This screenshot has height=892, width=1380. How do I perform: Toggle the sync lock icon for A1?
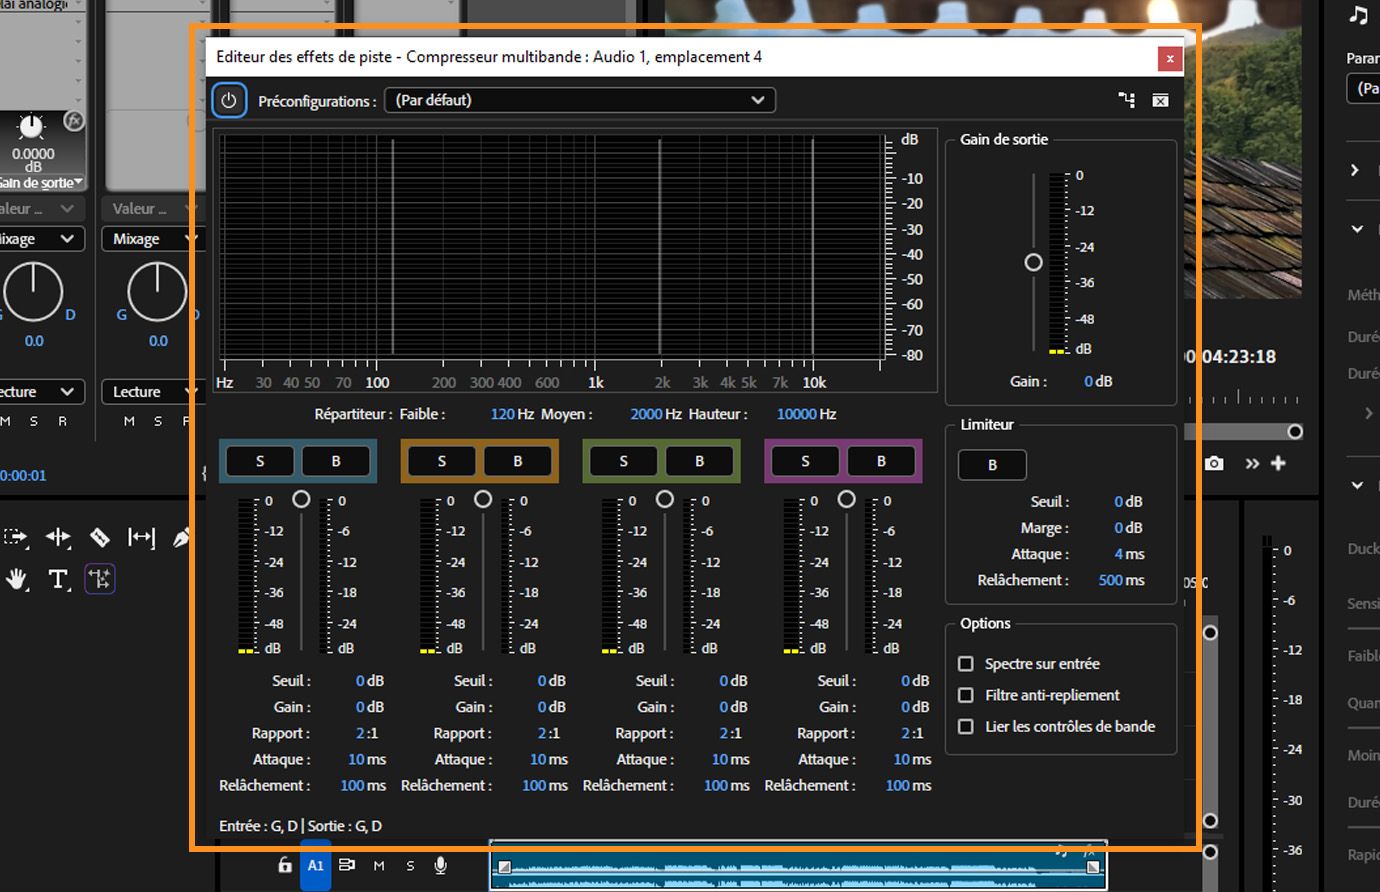tap(347, 865)
